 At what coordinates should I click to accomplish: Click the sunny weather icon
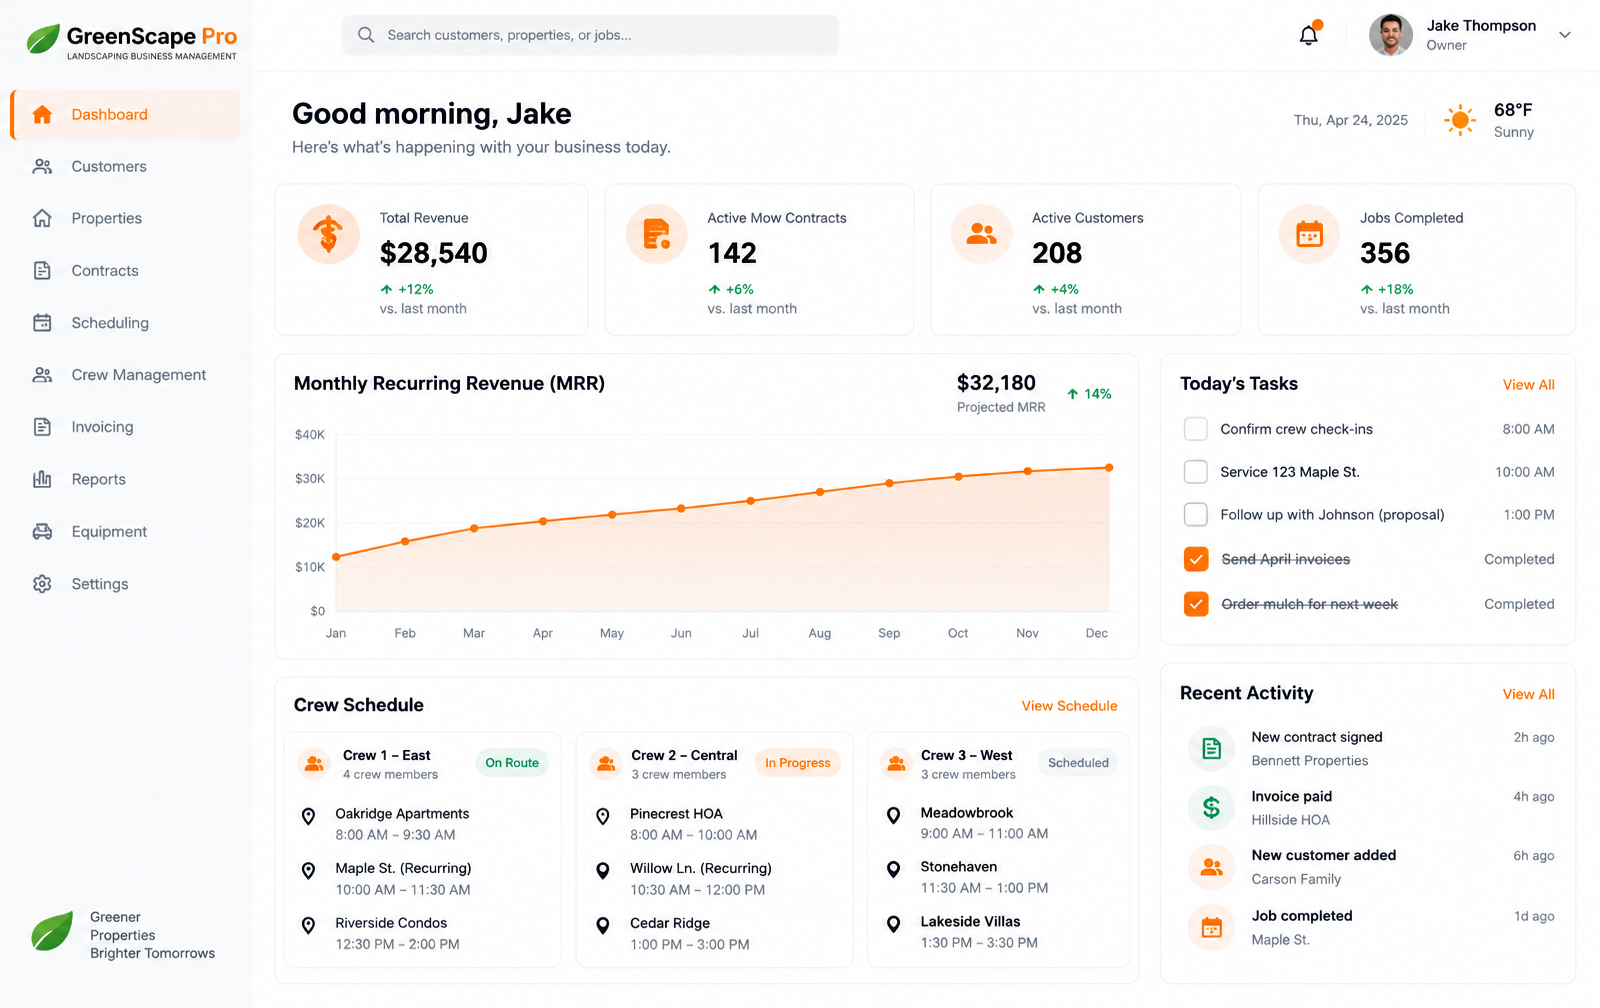point(1460,120)
